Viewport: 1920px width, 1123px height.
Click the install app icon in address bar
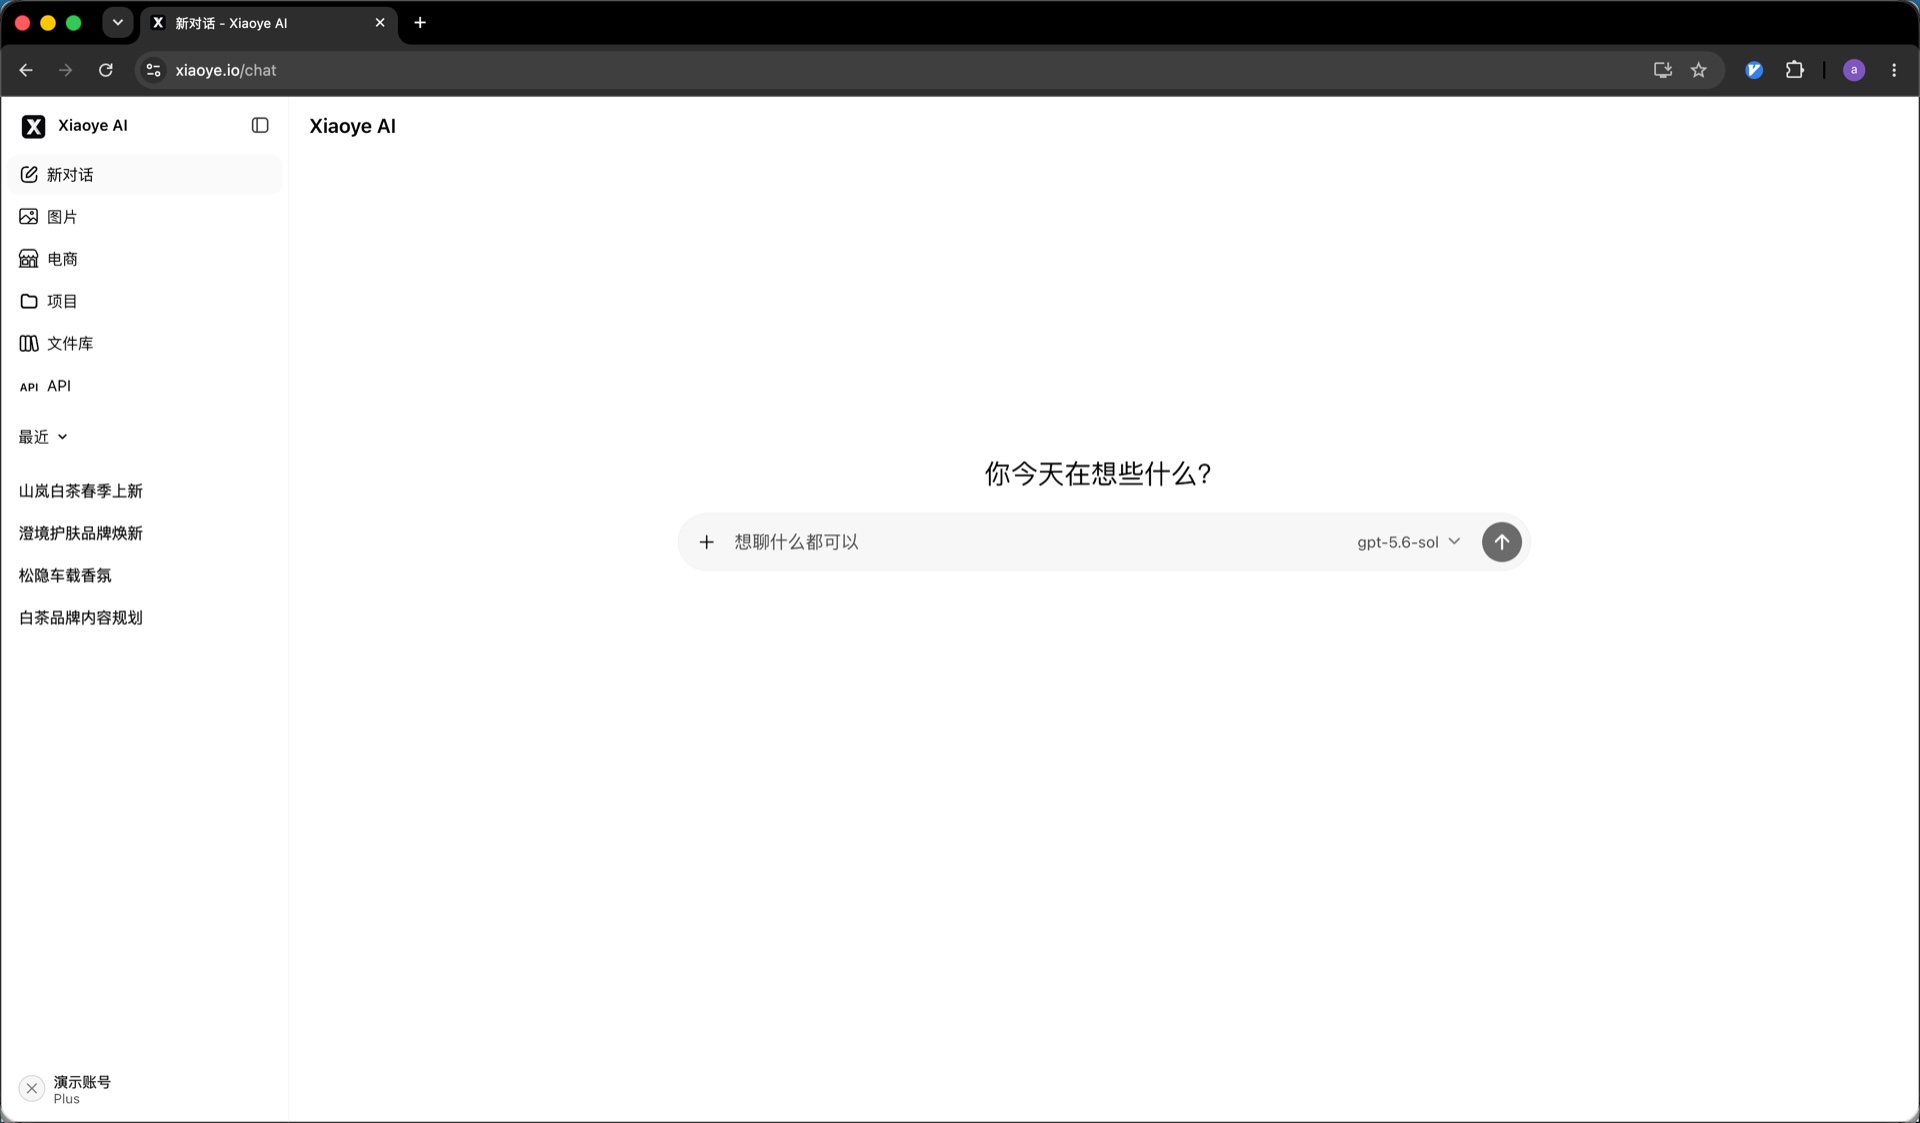(1662, 70)
